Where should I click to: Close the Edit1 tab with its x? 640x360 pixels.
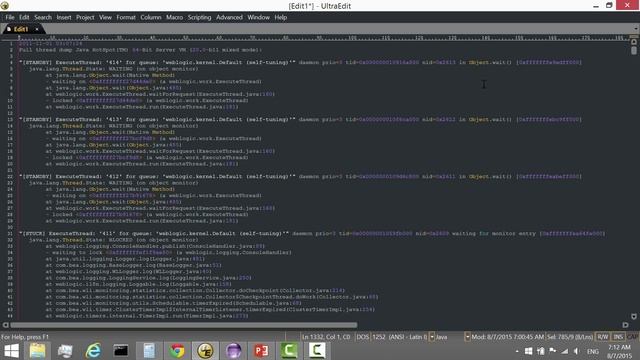tap(37, 29)
